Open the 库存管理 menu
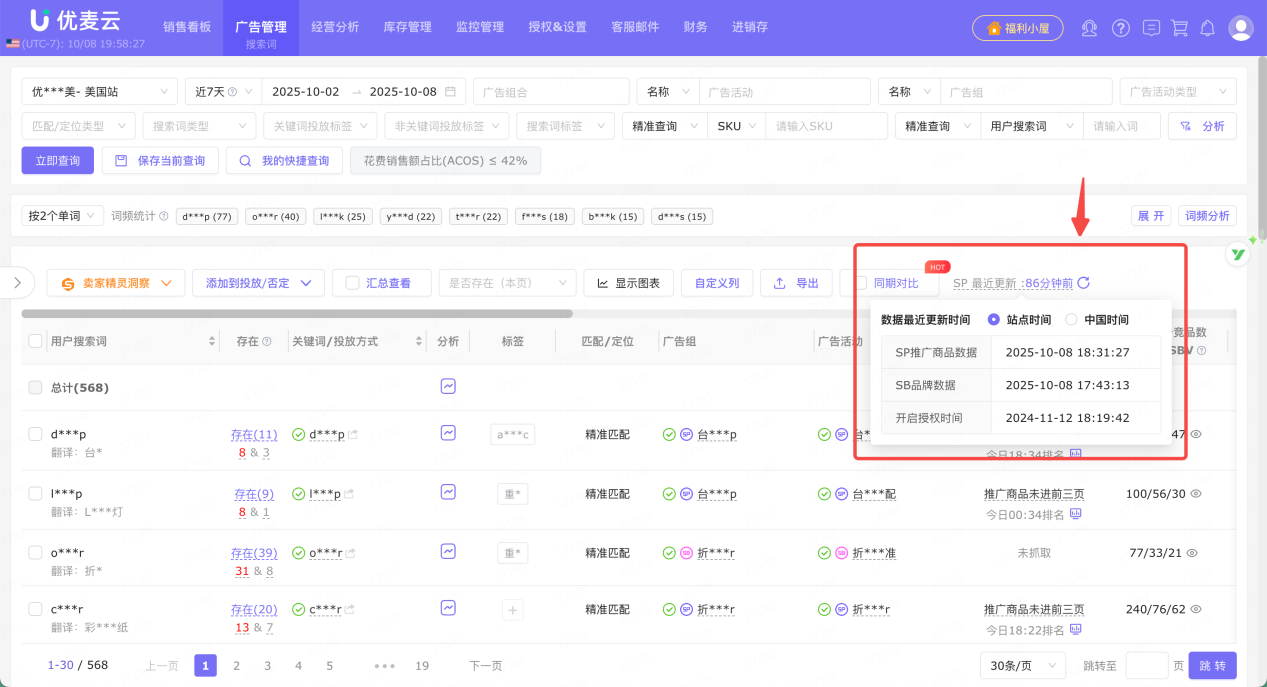 [x=407, y=27]
